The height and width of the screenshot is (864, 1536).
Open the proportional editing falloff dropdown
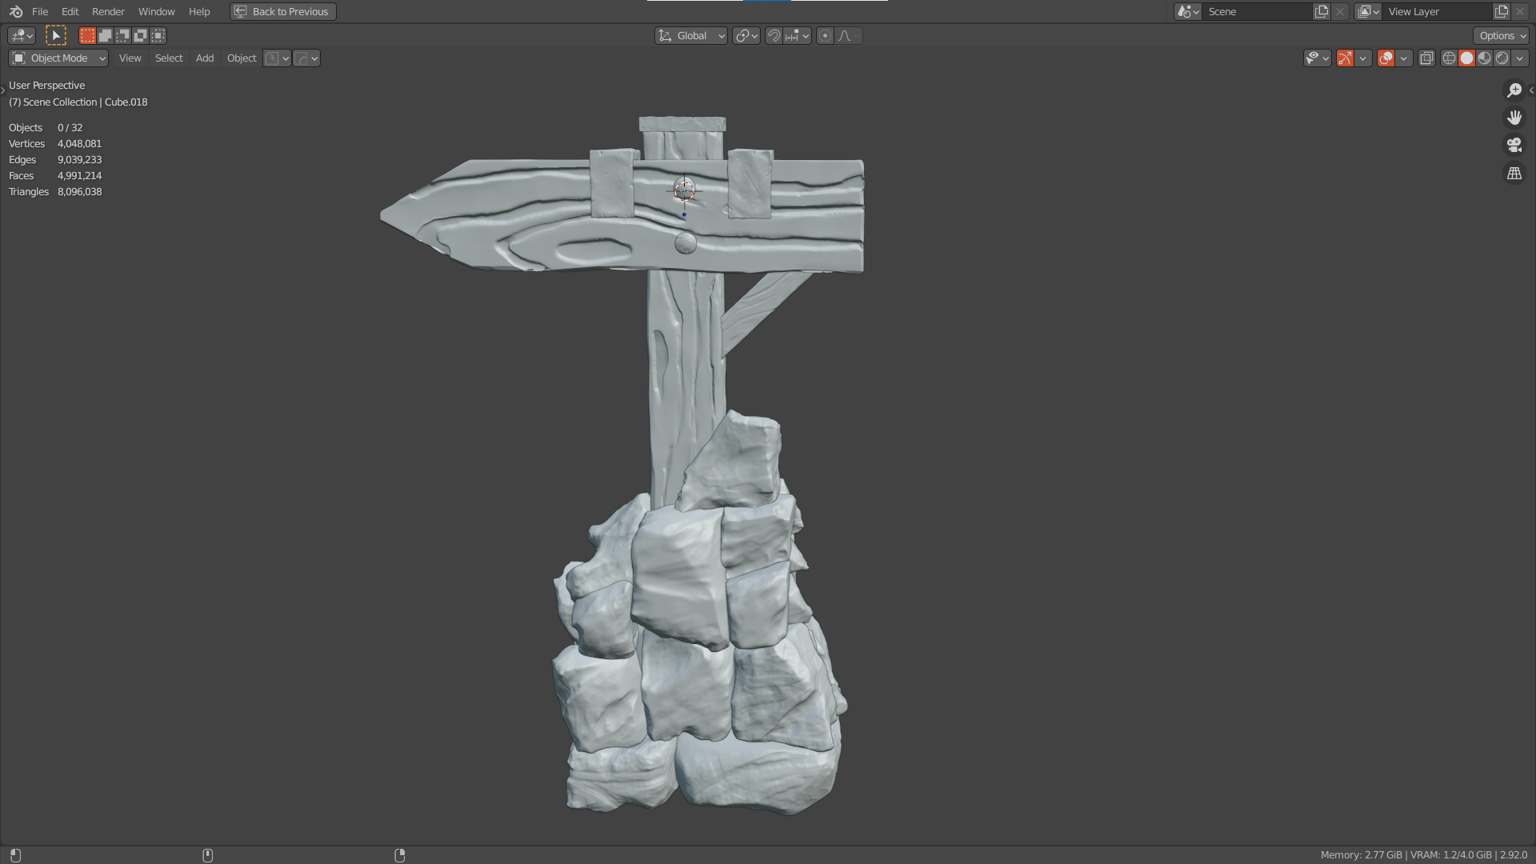(x=848, y=35)
